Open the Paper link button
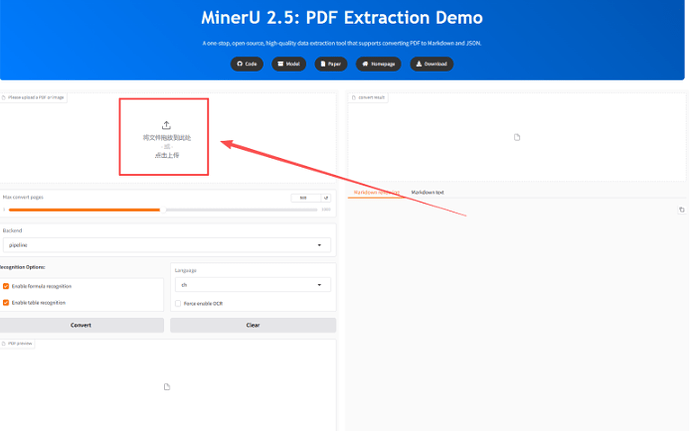The image size is (690, 431). 331,64
